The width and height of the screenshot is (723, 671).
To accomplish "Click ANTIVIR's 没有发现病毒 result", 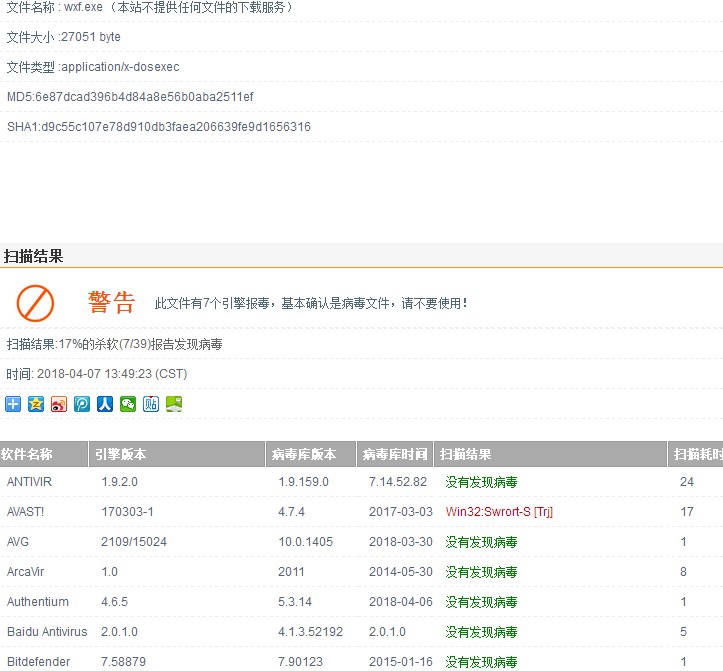I will tap(481, 482).
